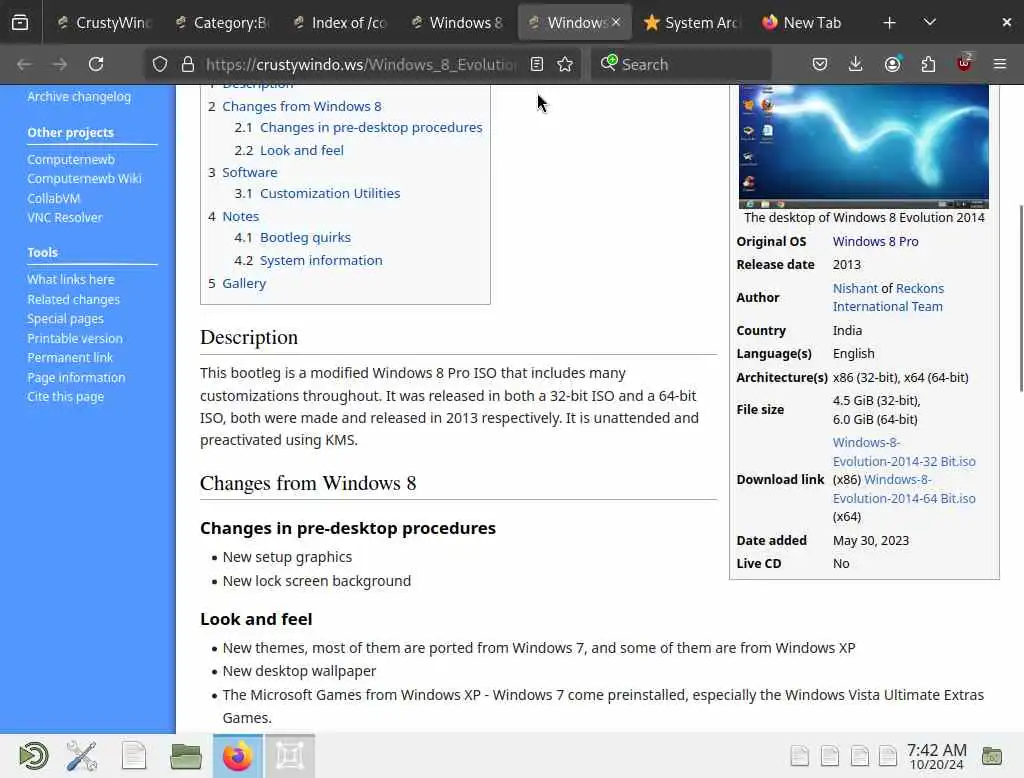The height and width of the screenshot is (778, 1024).
Task: Open Cite this page link
Action: (65, 397)
